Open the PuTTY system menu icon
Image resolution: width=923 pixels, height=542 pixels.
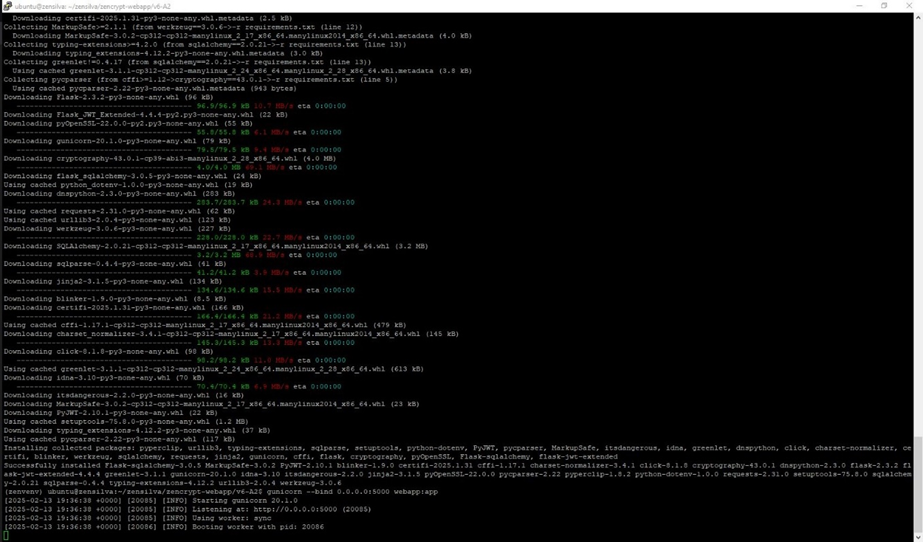click(x=6, y=6)
